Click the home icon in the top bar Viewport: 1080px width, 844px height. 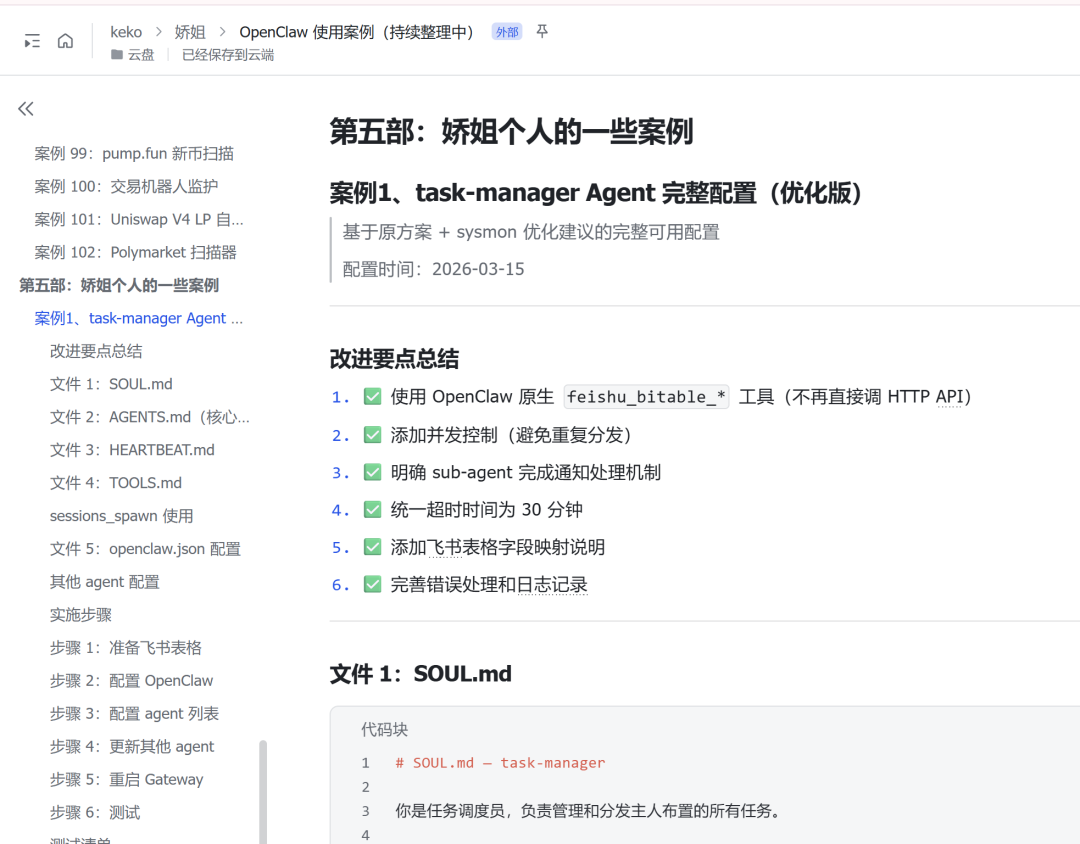point(64,40)
